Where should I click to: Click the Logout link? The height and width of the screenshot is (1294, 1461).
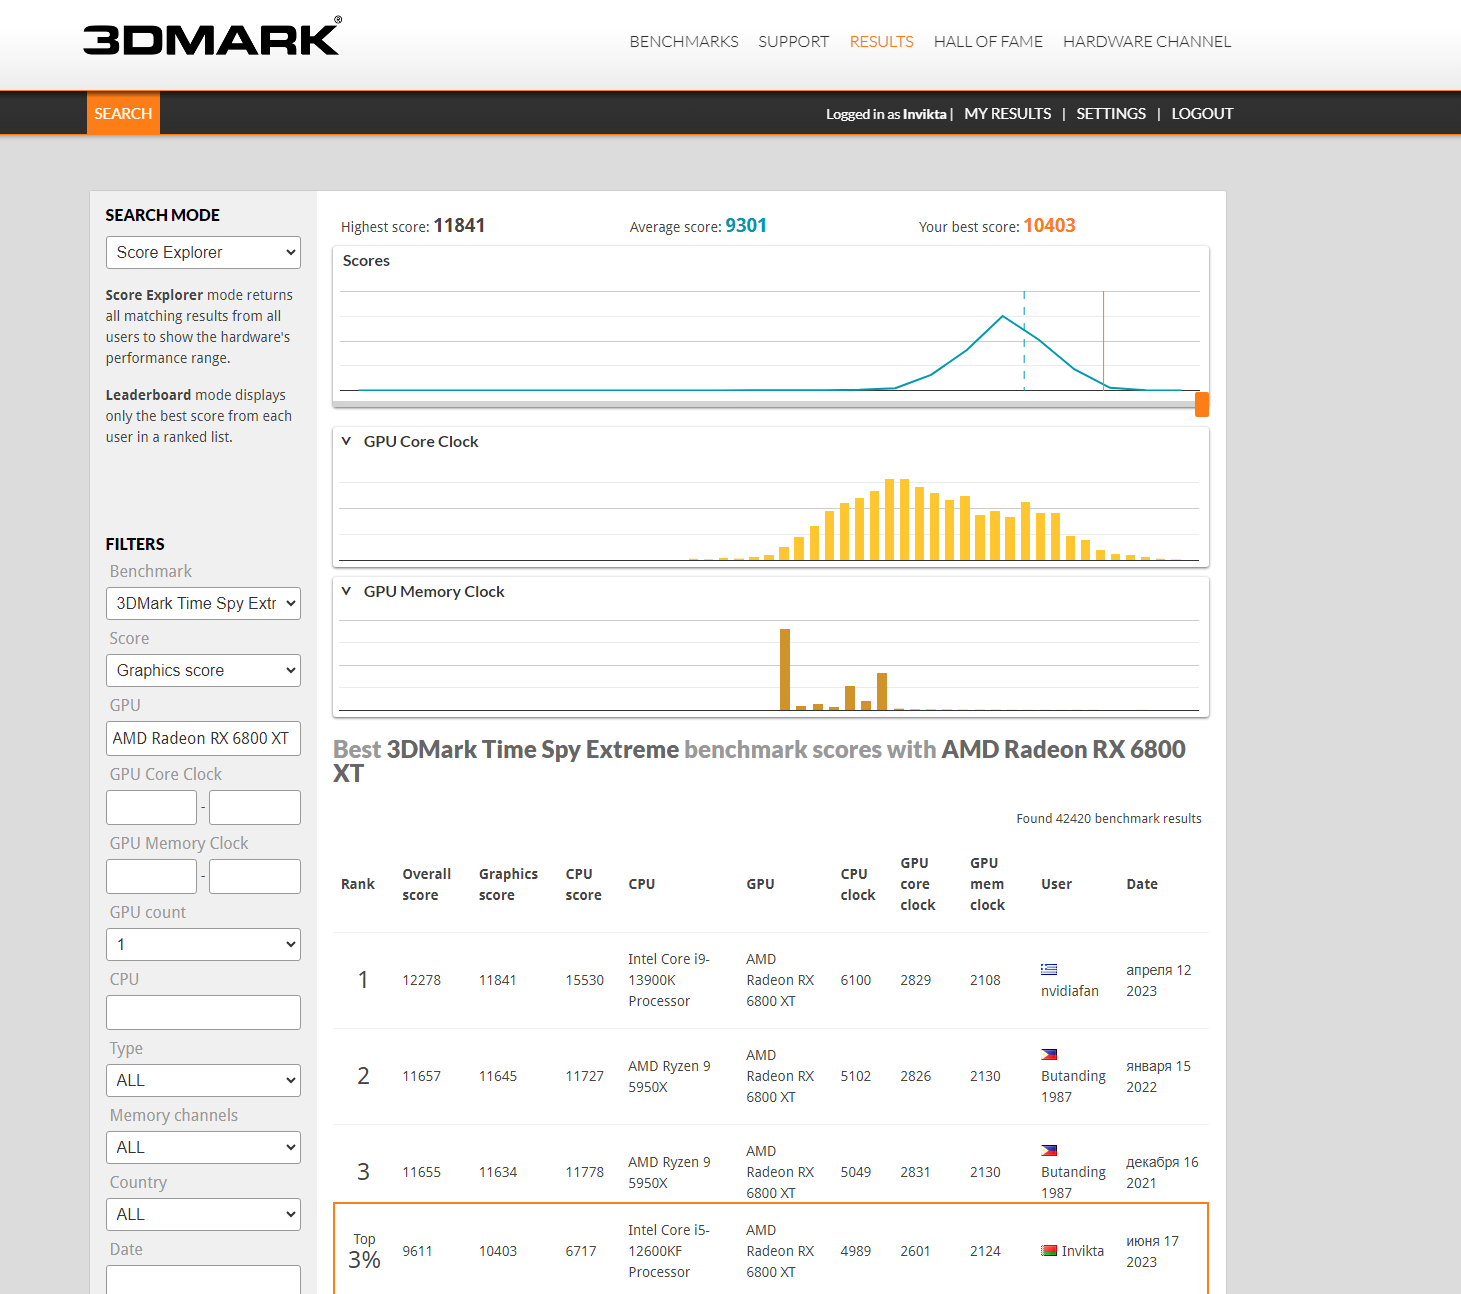(1202, 114)
